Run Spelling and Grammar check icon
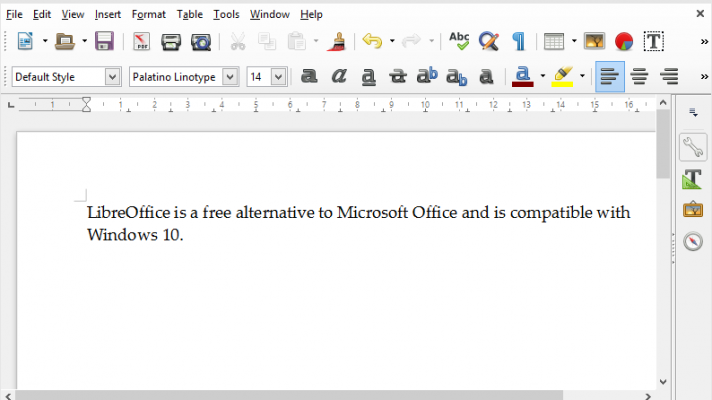 (x=459, y=41)
